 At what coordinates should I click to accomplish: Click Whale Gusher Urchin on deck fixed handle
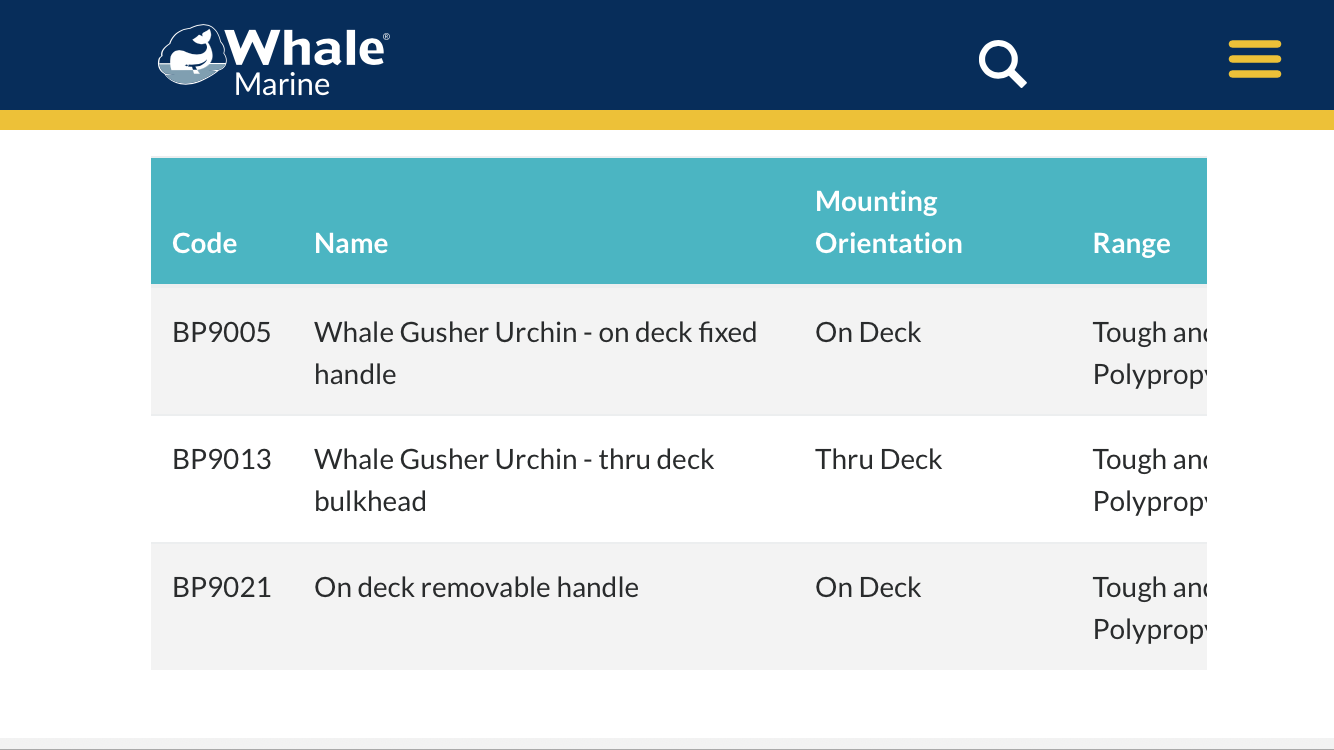(535, 353)
